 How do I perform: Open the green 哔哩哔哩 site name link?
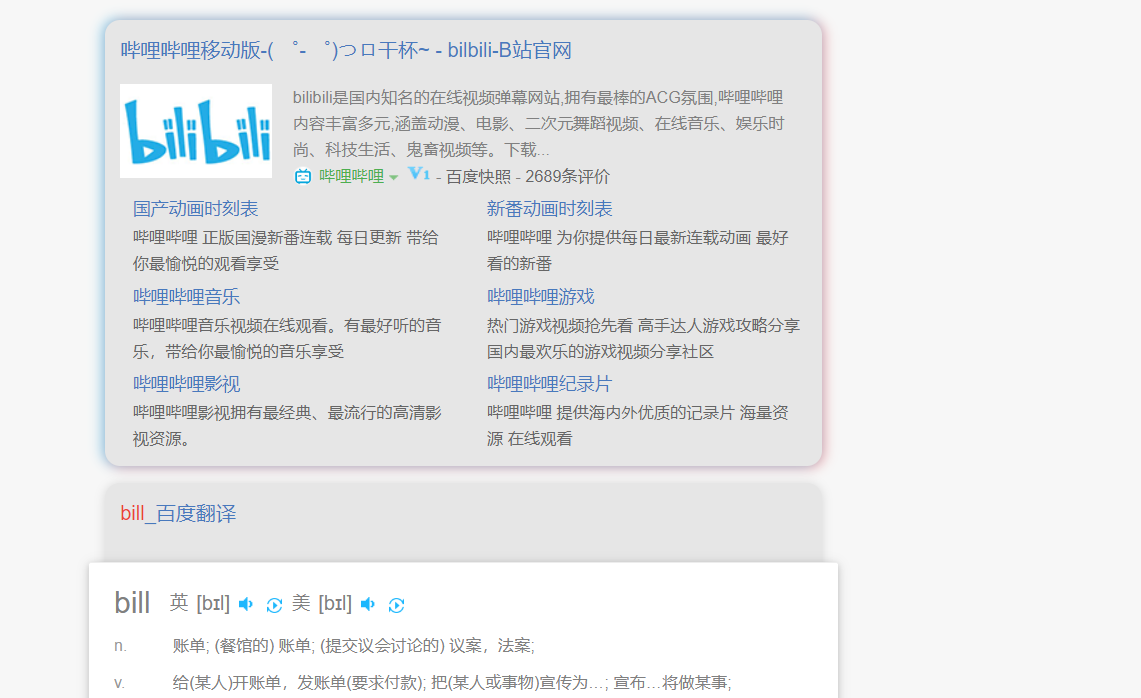351,176
